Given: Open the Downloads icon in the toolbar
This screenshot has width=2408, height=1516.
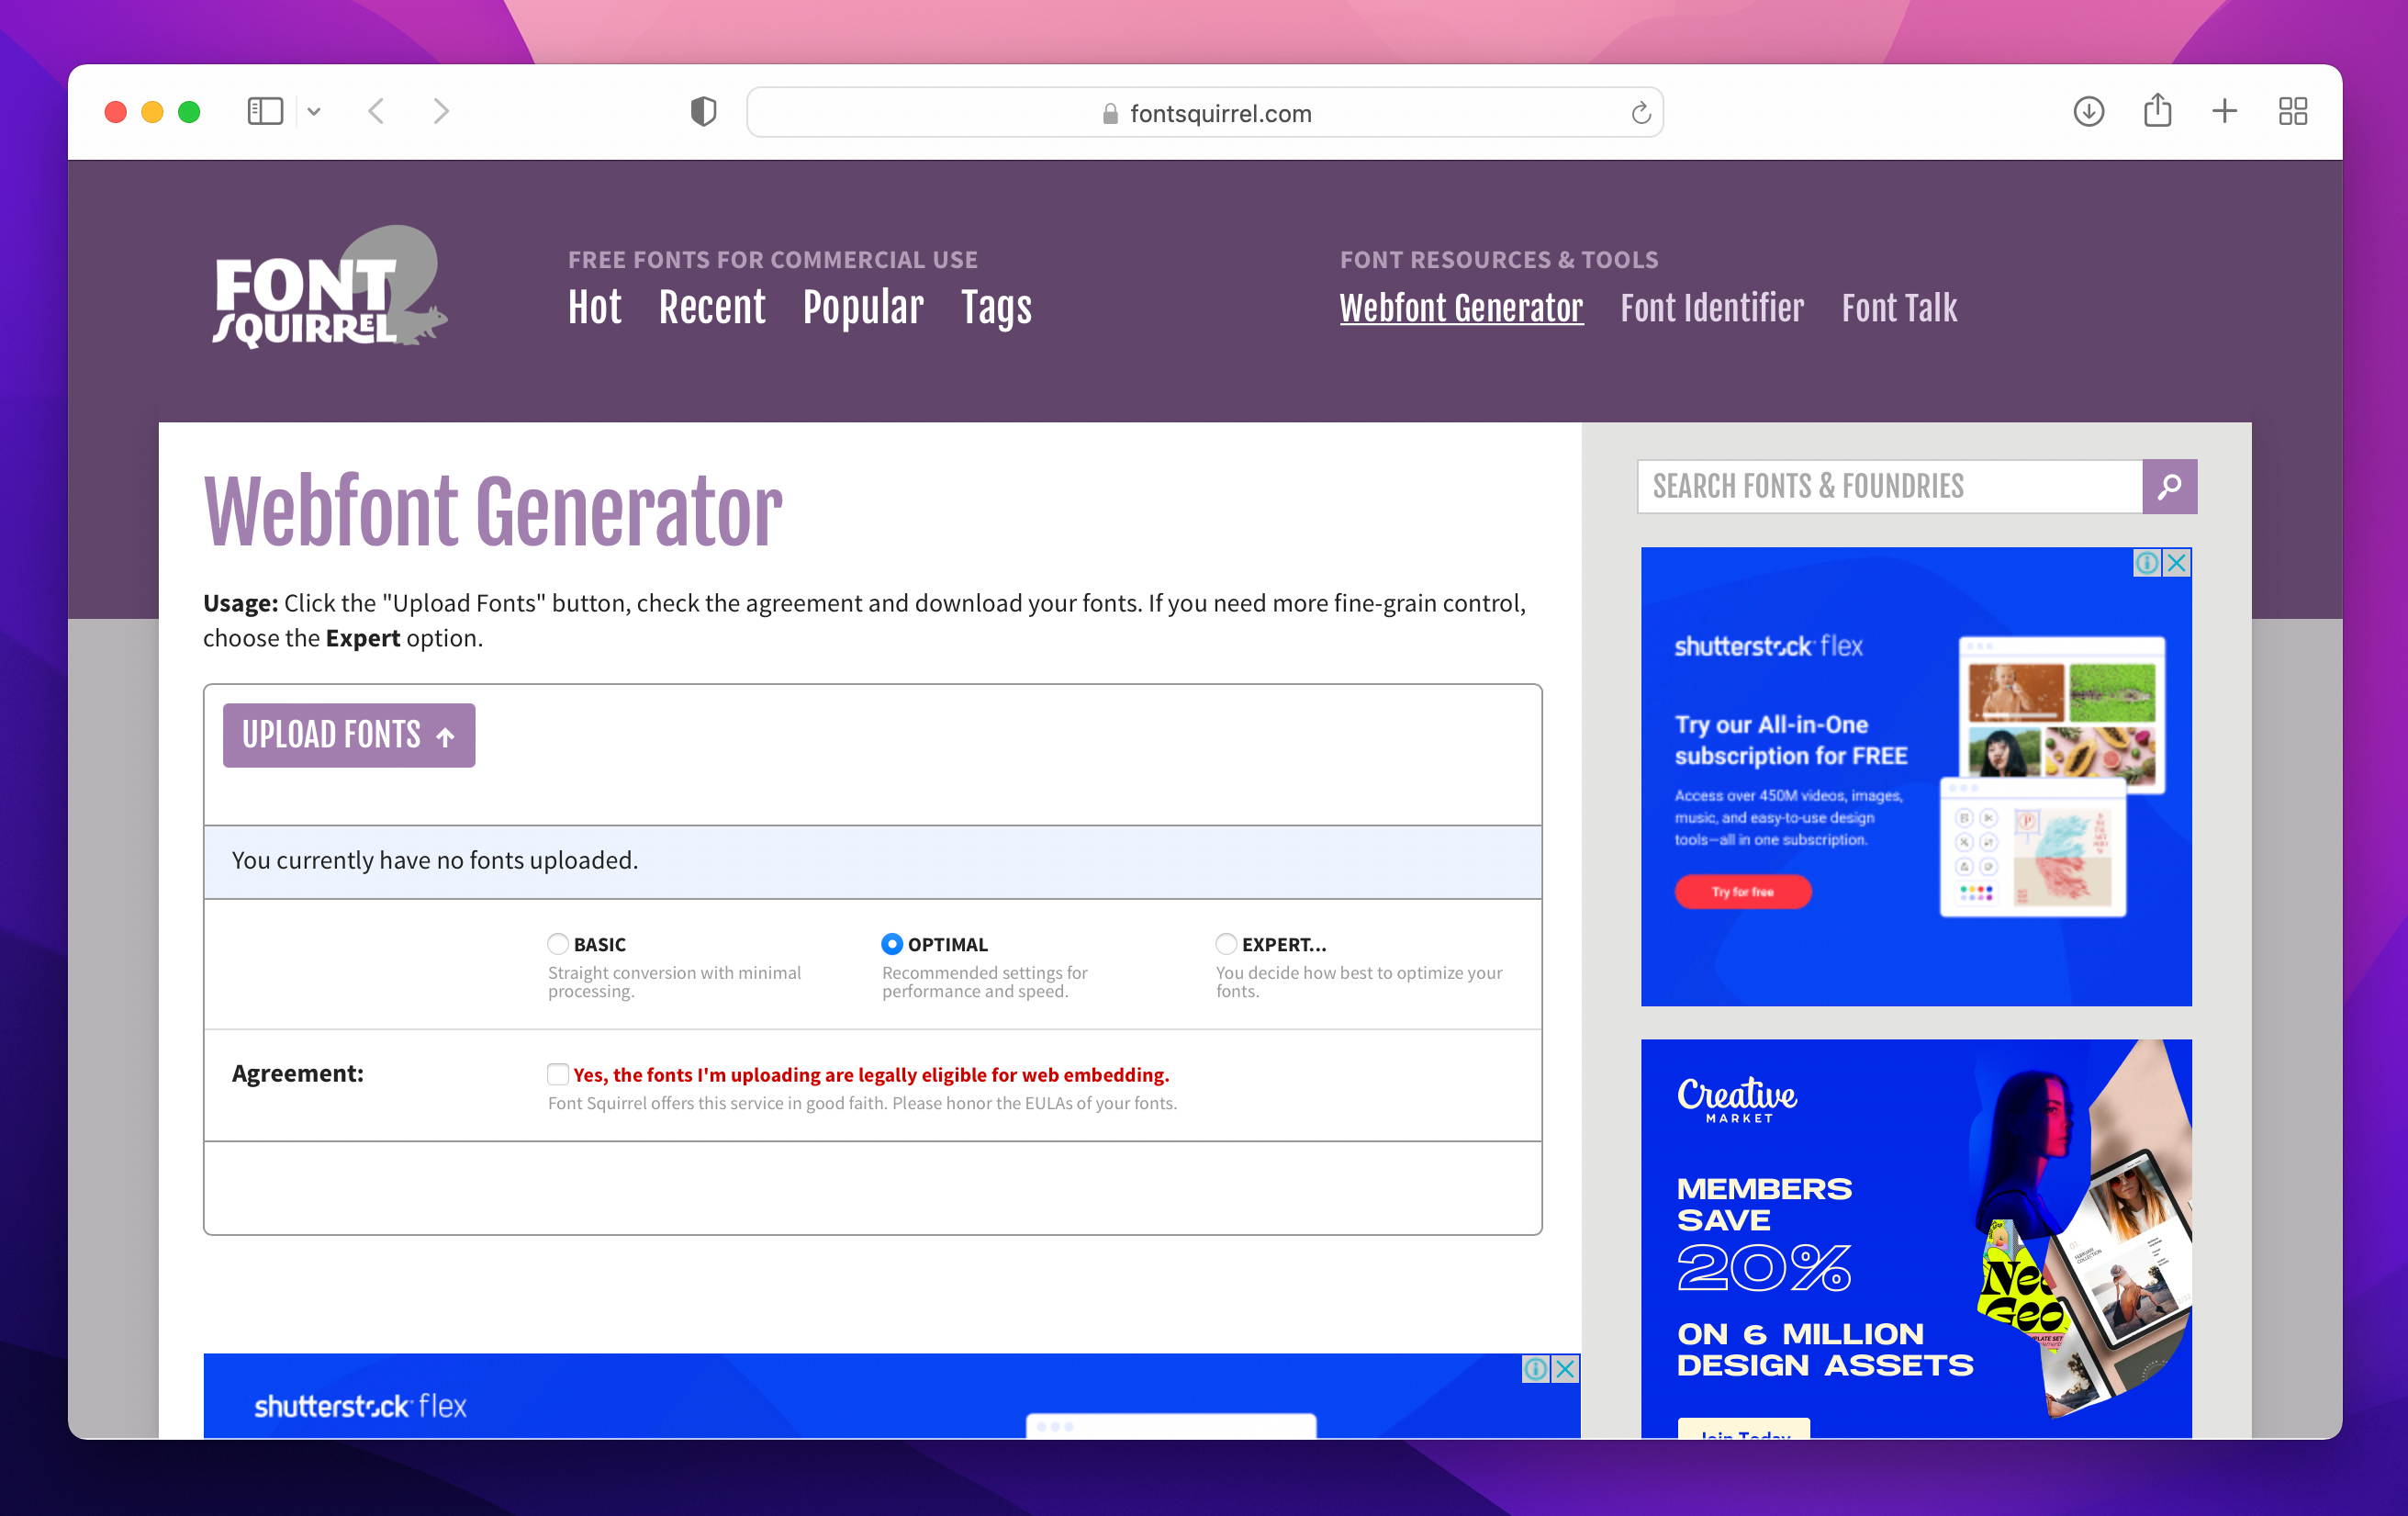Looking at the screenshot, I should click(2088, 112).
